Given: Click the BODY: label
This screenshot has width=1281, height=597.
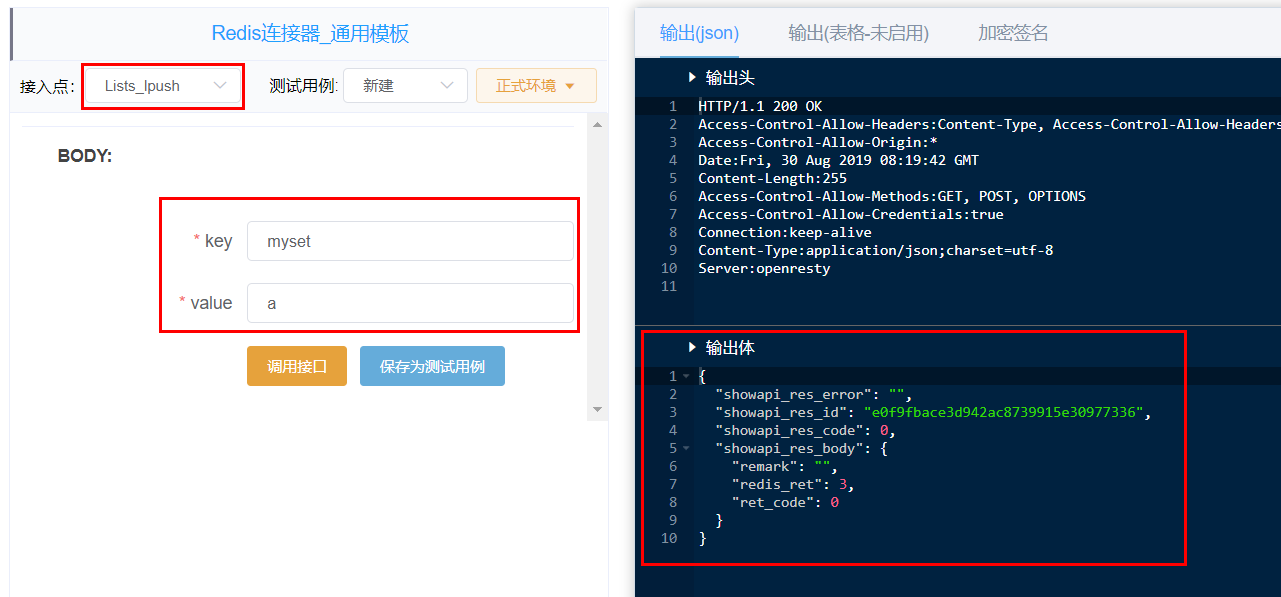Looking at the screenshot, I should (85, 156).
